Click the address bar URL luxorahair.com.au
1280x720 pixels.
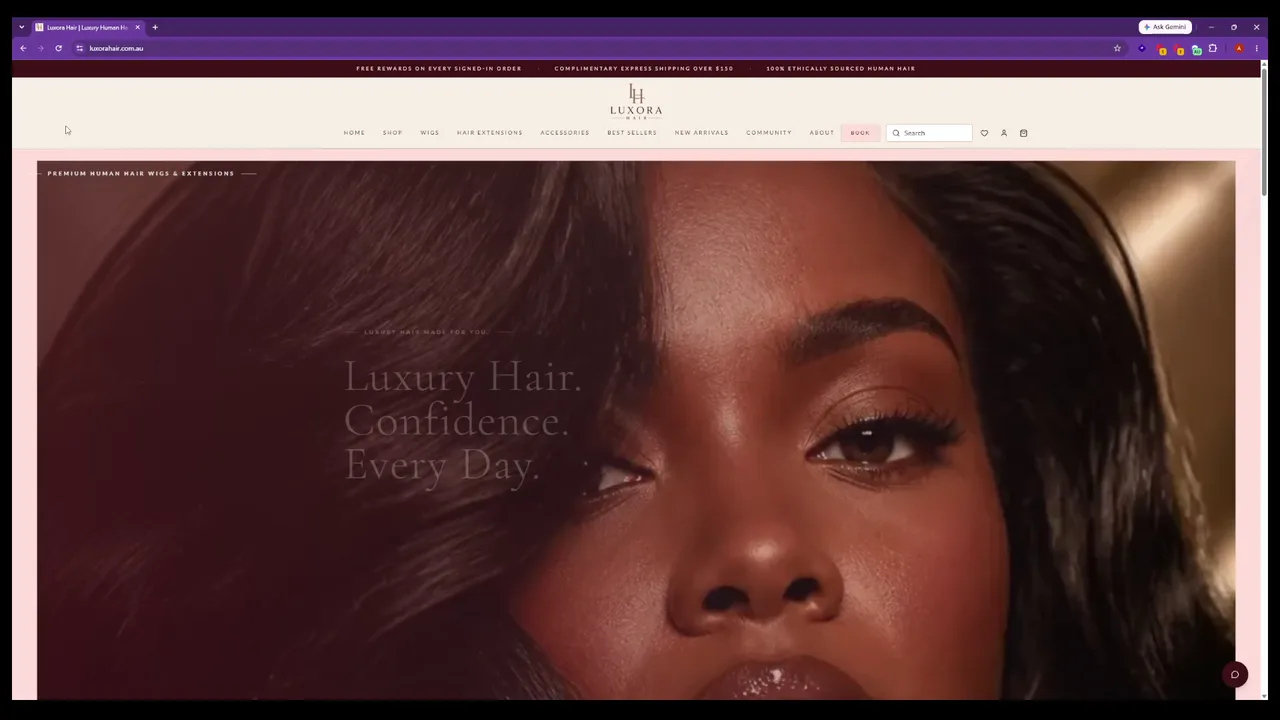point(116,48)
